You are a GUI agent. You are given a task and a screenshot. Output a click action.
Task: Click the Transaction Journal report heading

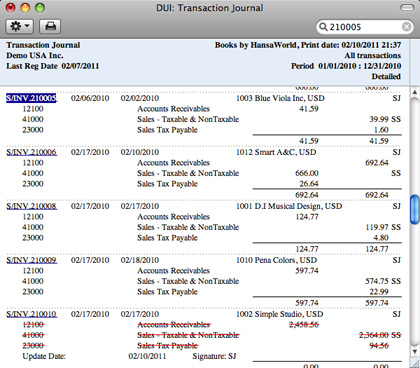point(43,45)
